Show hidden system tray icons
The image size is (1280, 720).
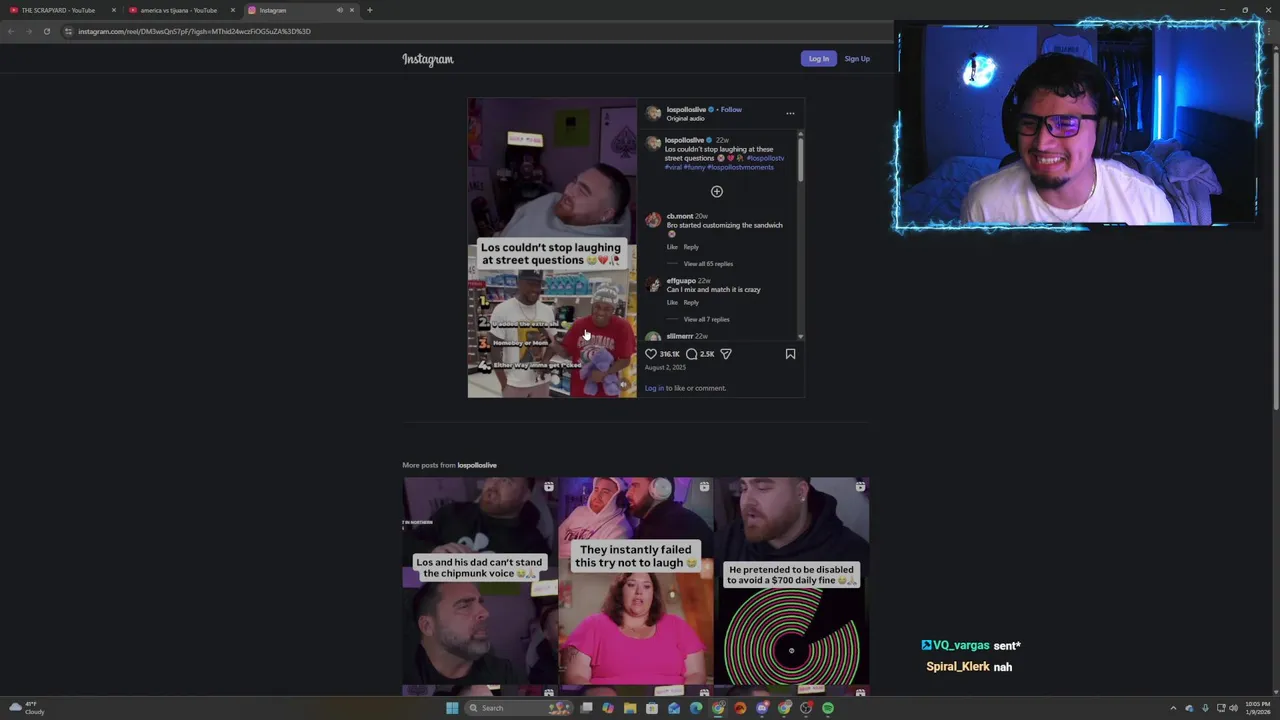(x=1174, y=708)
